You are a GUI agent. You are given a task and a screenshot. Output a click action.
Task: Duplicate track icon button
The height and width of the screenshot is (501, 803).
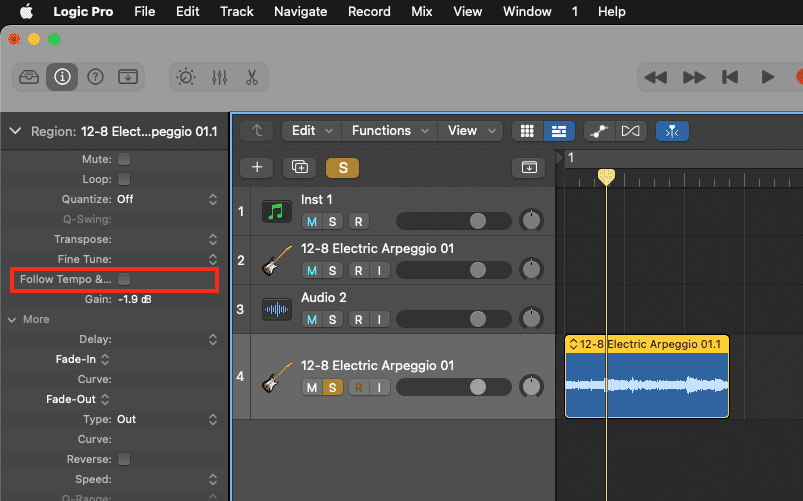pos(300,167)
